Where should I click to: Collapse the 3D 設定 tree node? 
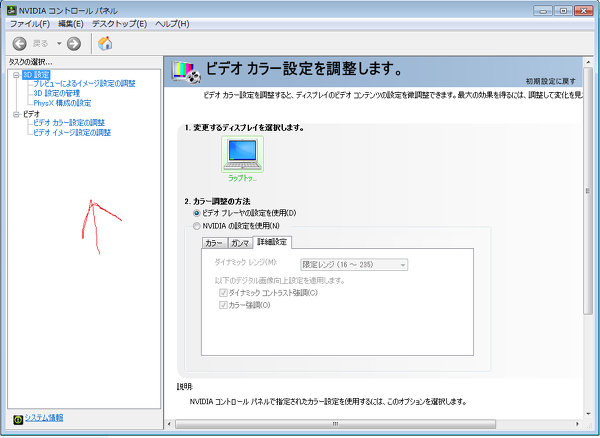tap(16, 75)
